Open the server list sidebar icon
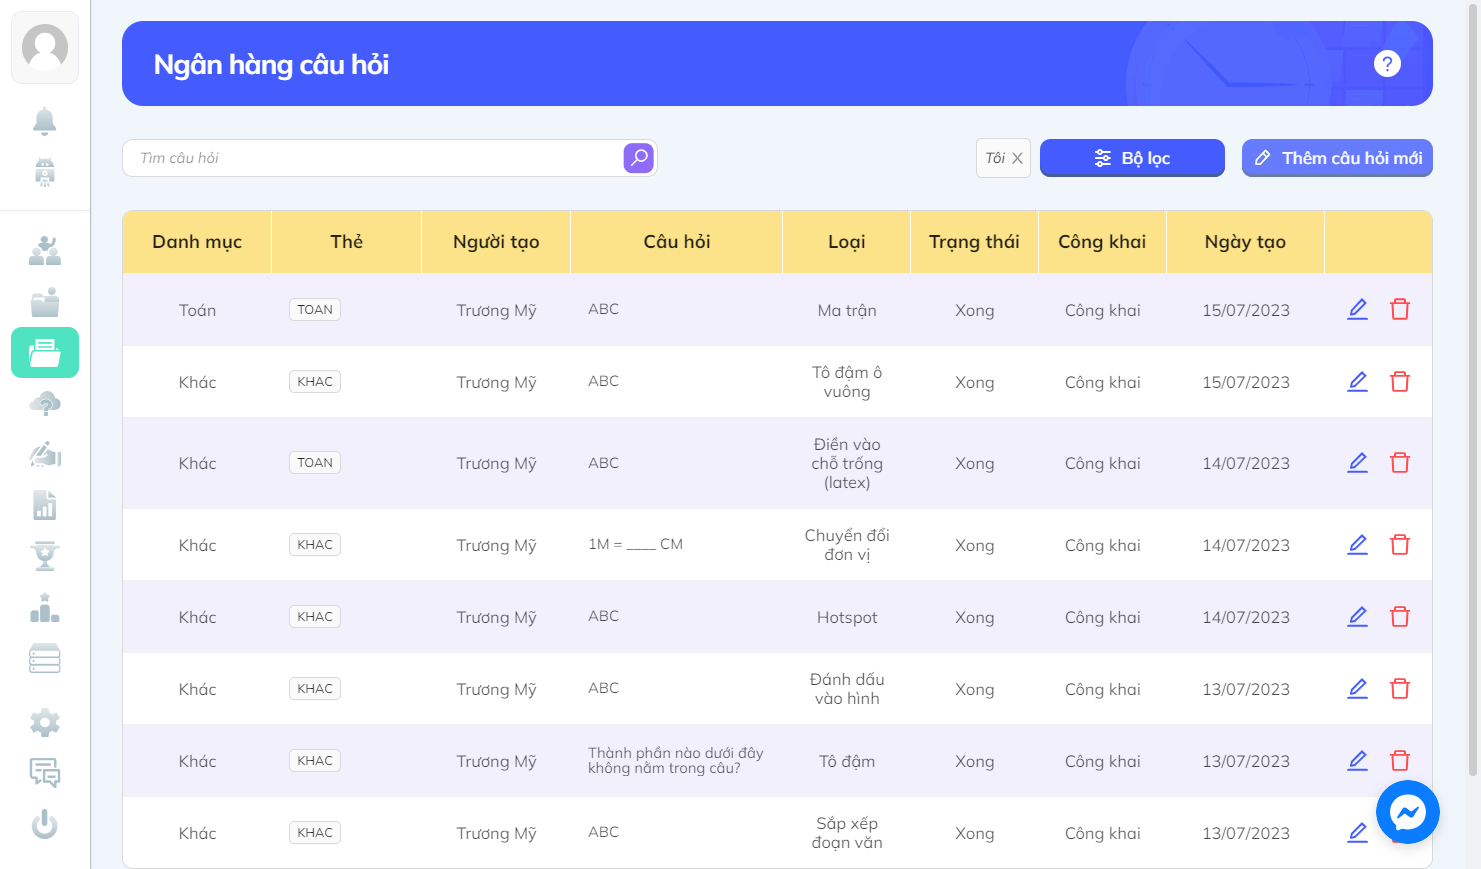Screen dimensions: 1481x869 pos(45,658)
